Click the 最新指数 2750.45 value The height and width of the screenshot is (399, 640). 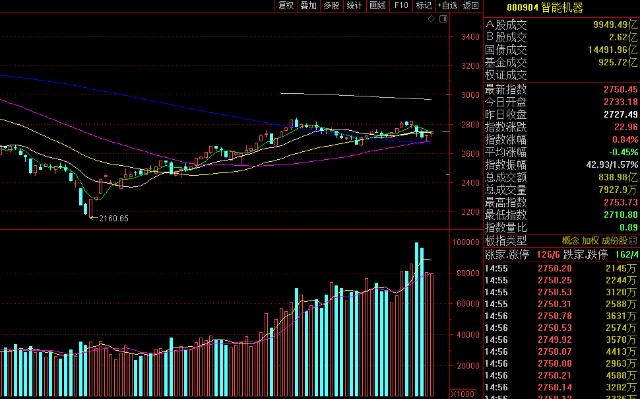(620, 90)
